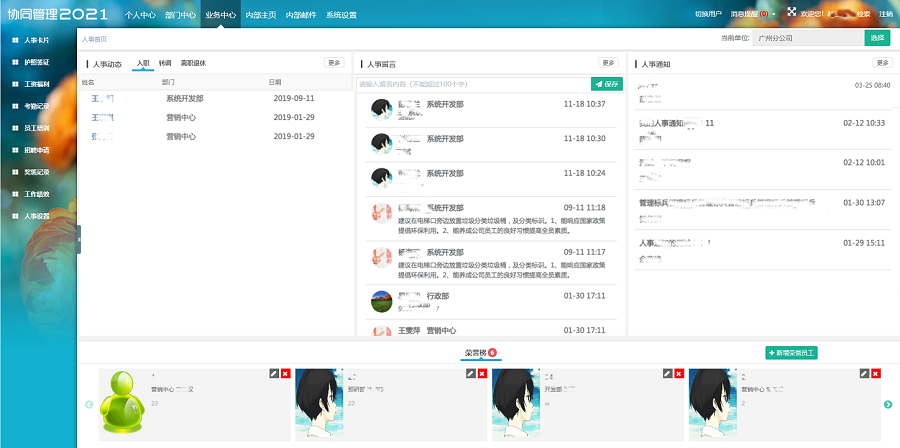Expand the 消息提醒 dropdown

(752, 14)
